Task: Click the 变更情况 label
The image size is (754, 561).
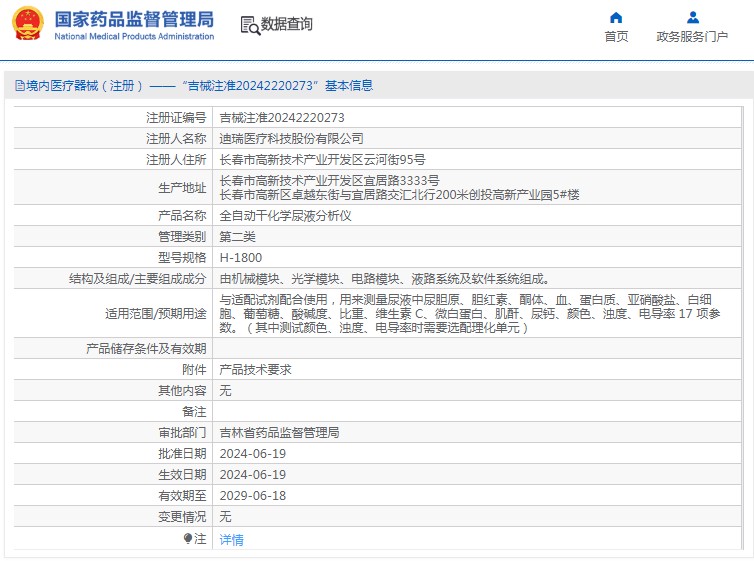Action: [182, 517]
